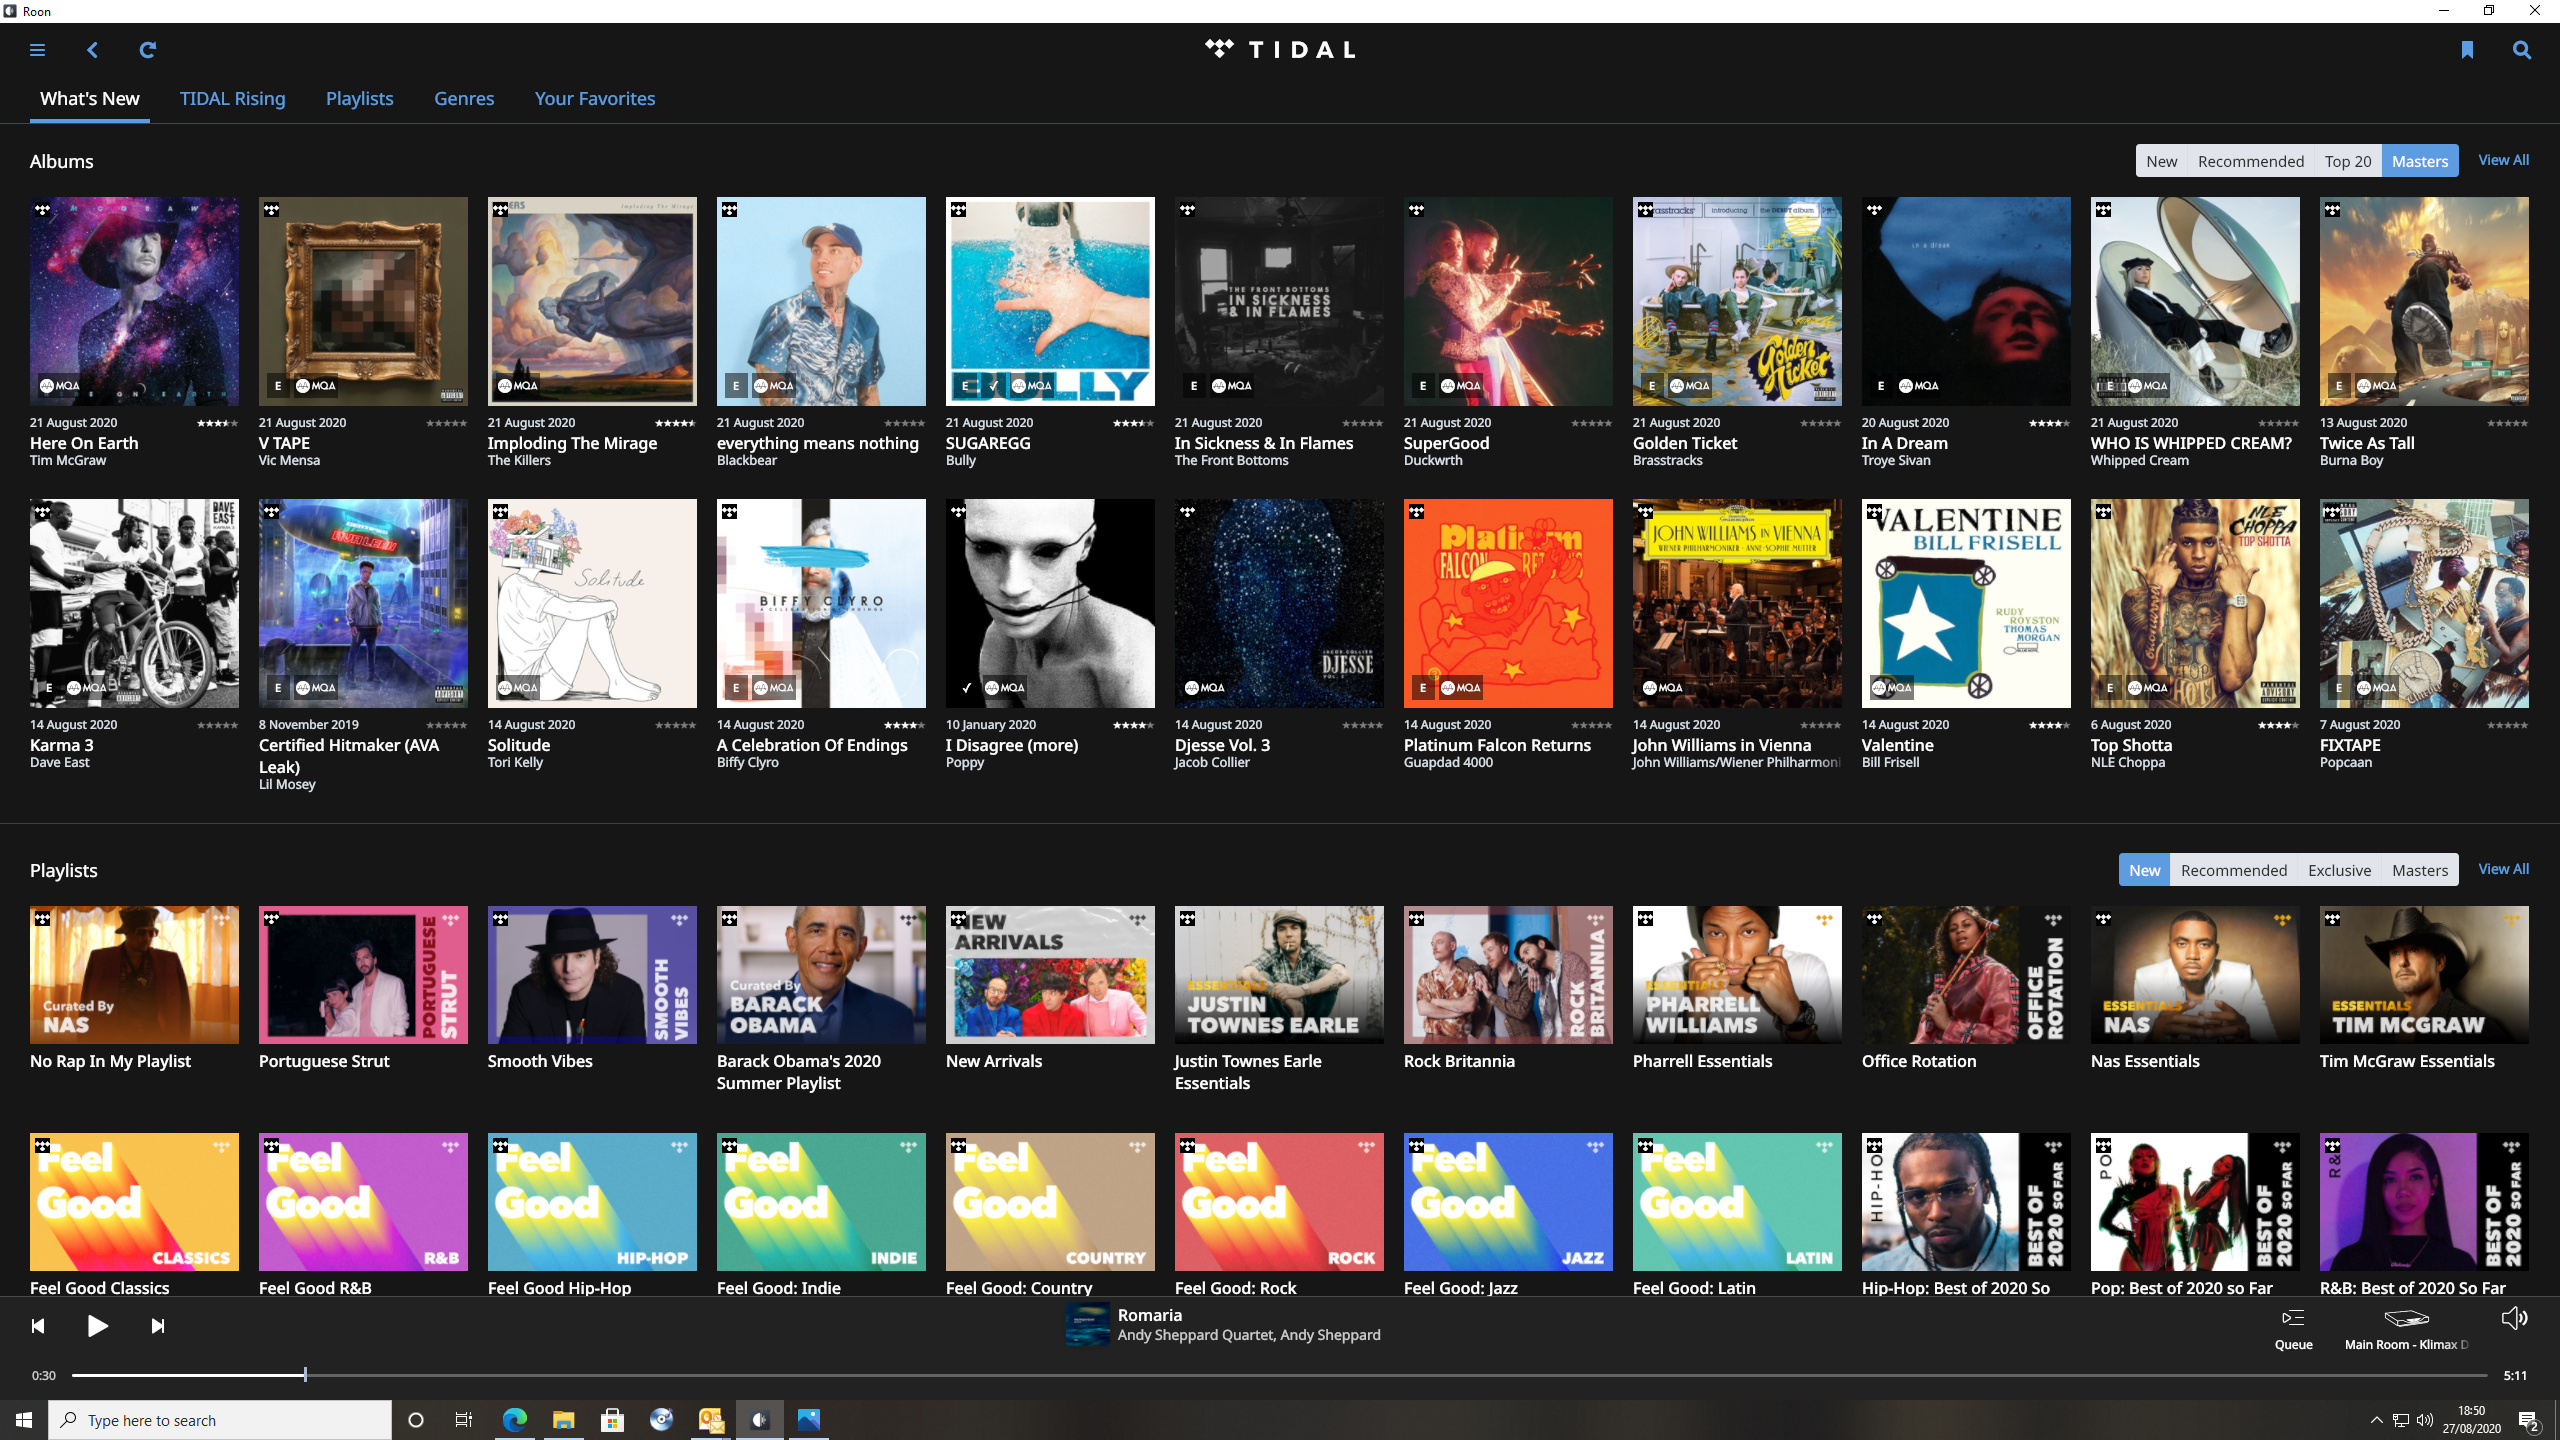The height and width of the screenshot is (1440, 2560).
Task: Select the albums Top 20 filter
Action: tap(2347, 161)
